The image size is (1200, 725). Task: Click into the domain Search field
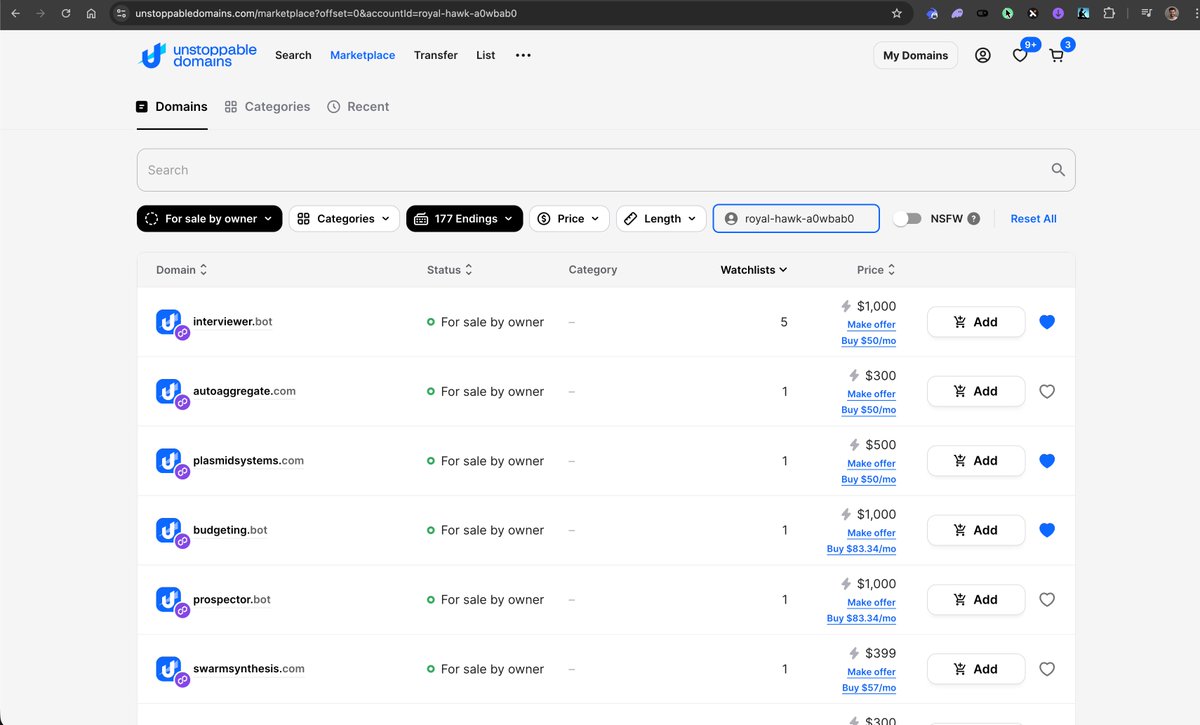point(606,170)
